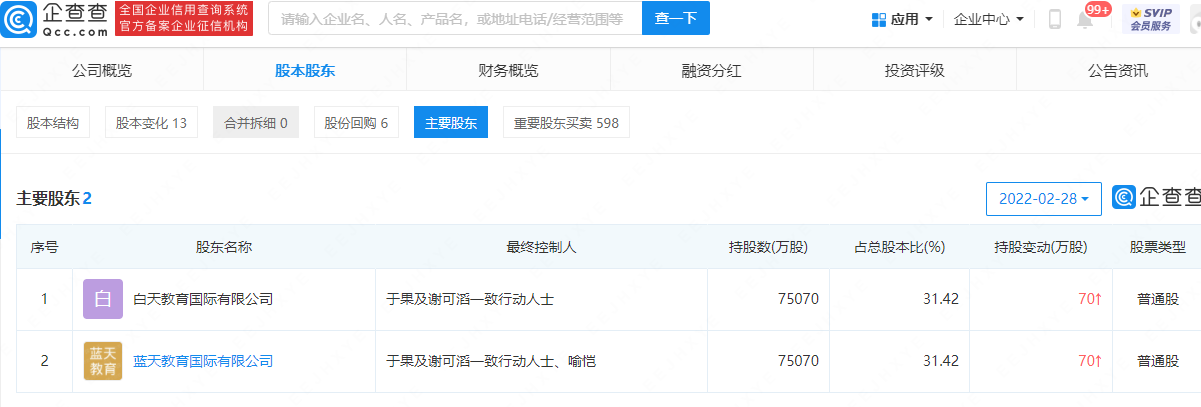Select the 主要股东 sub-tab

tap(451, 123)
